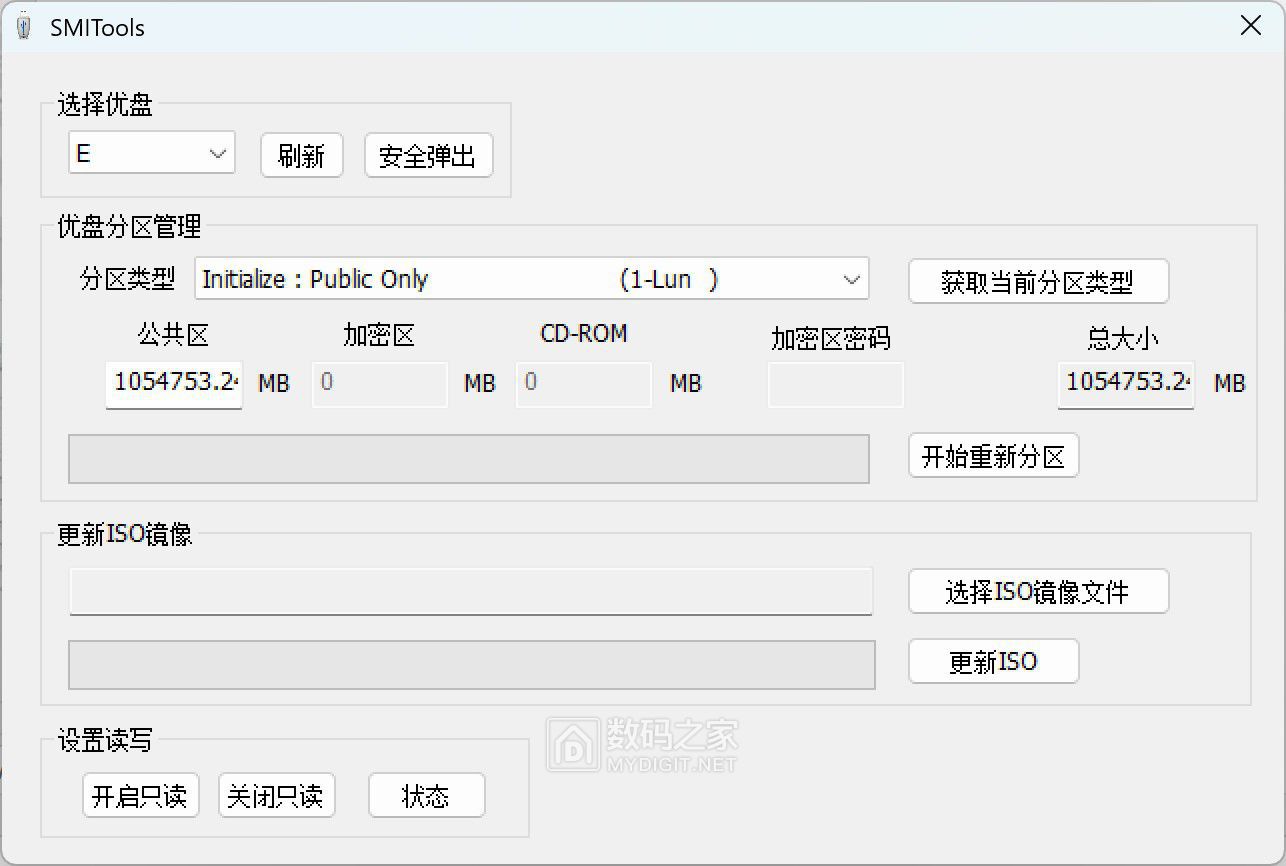Click the 刷新 refresh button
The width and height of the screenshot is (1286, 866).
tap(301, 156)
